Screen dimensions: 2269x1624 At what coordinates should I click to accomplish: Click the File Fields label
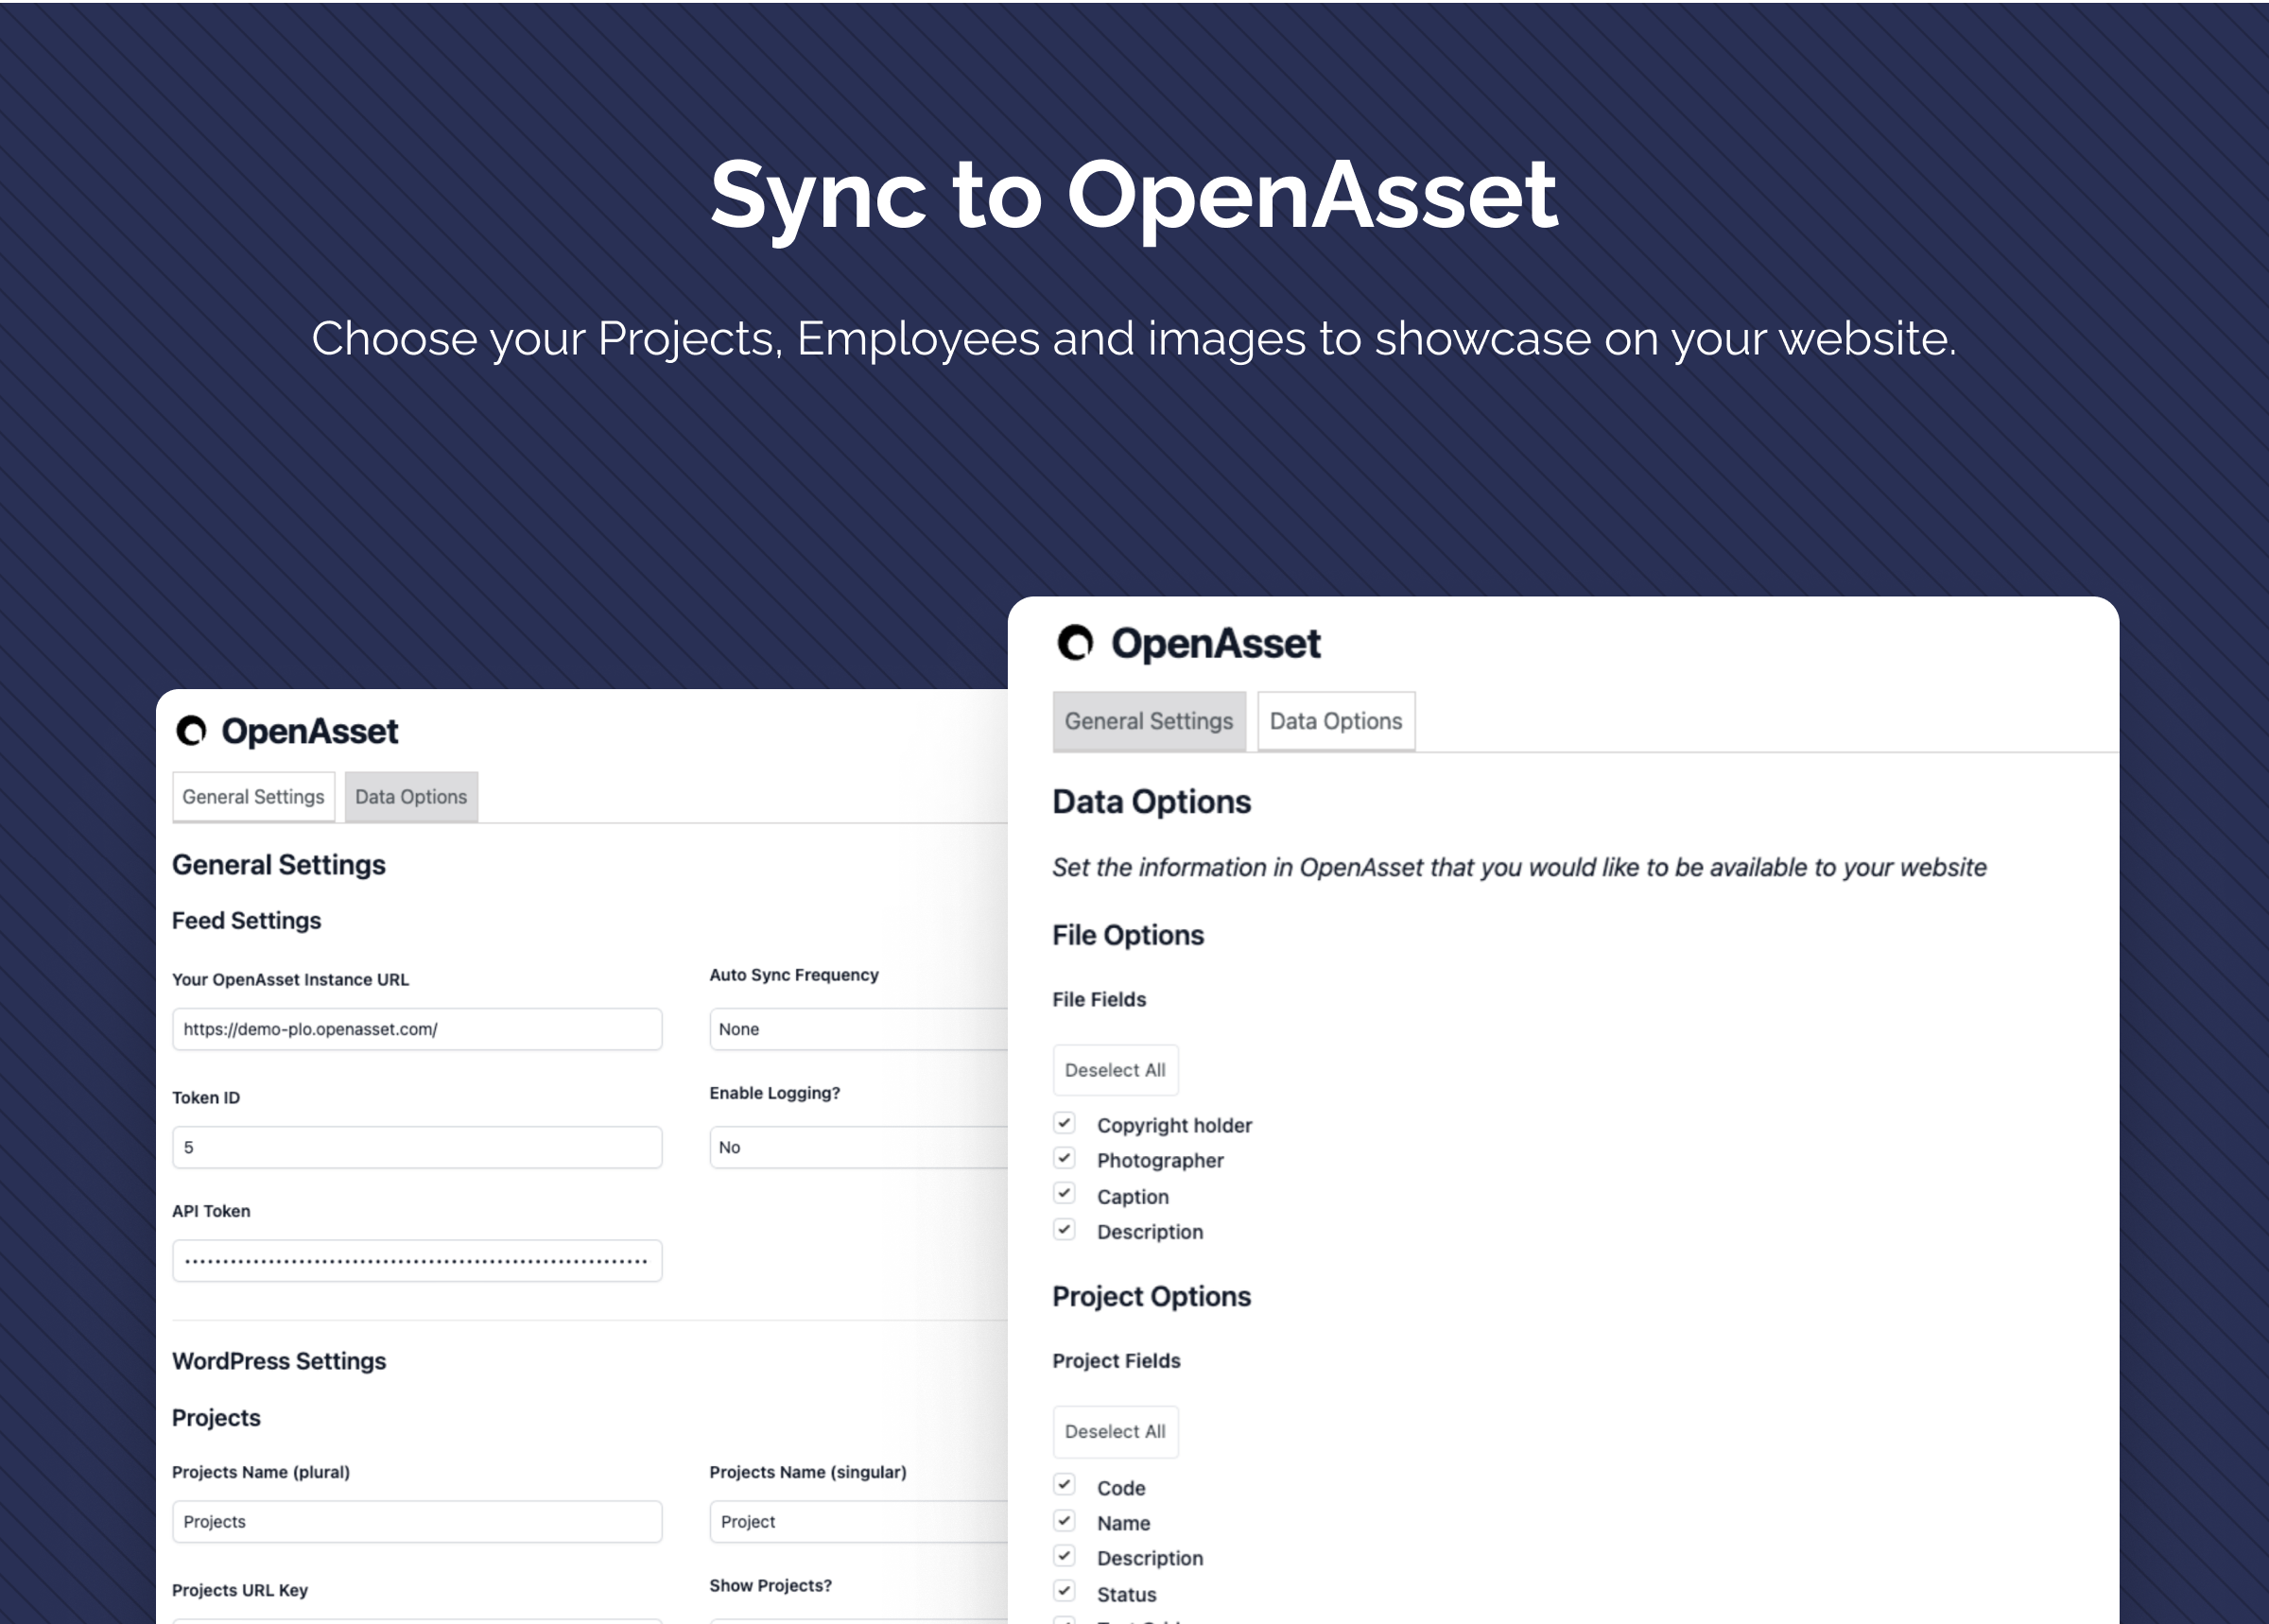(1100, 999)
